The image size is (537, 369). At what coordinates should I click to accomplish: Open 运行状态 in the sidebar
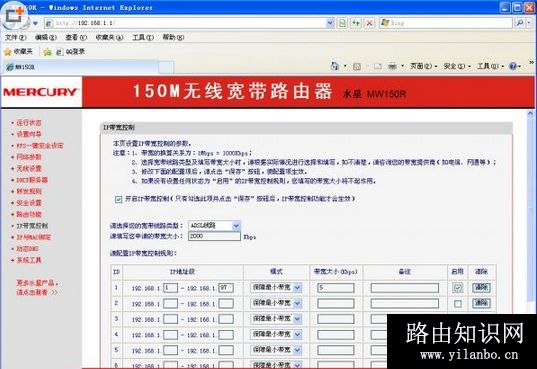[x=29, y=123]
